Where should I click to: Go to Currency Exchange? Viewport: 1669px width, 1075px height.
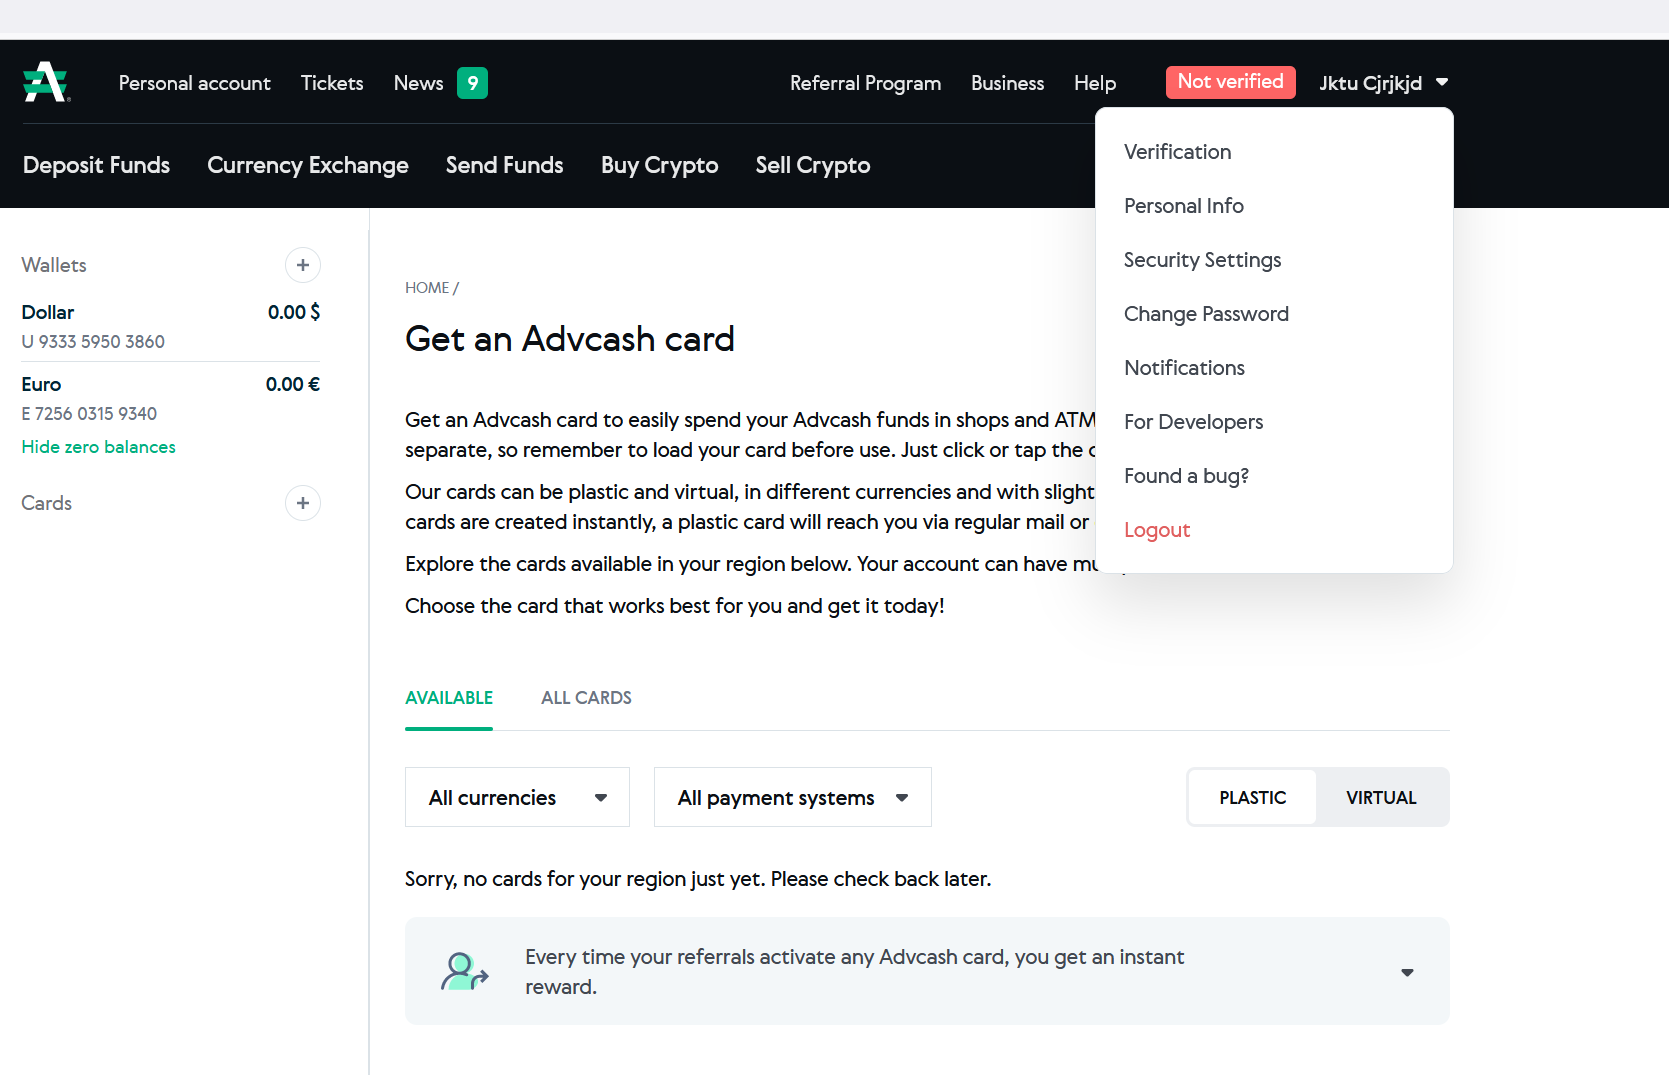(308, 165)
